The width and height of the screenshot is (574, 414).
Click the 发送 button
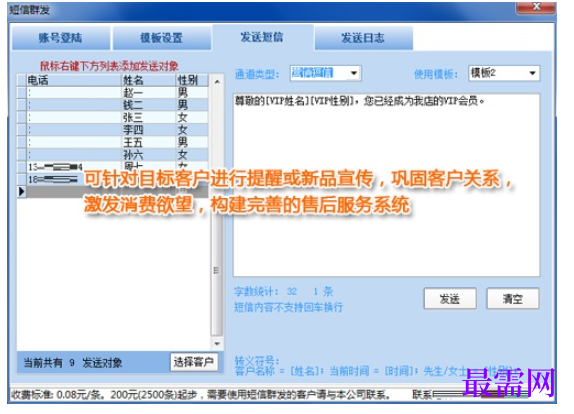(450, 299)
